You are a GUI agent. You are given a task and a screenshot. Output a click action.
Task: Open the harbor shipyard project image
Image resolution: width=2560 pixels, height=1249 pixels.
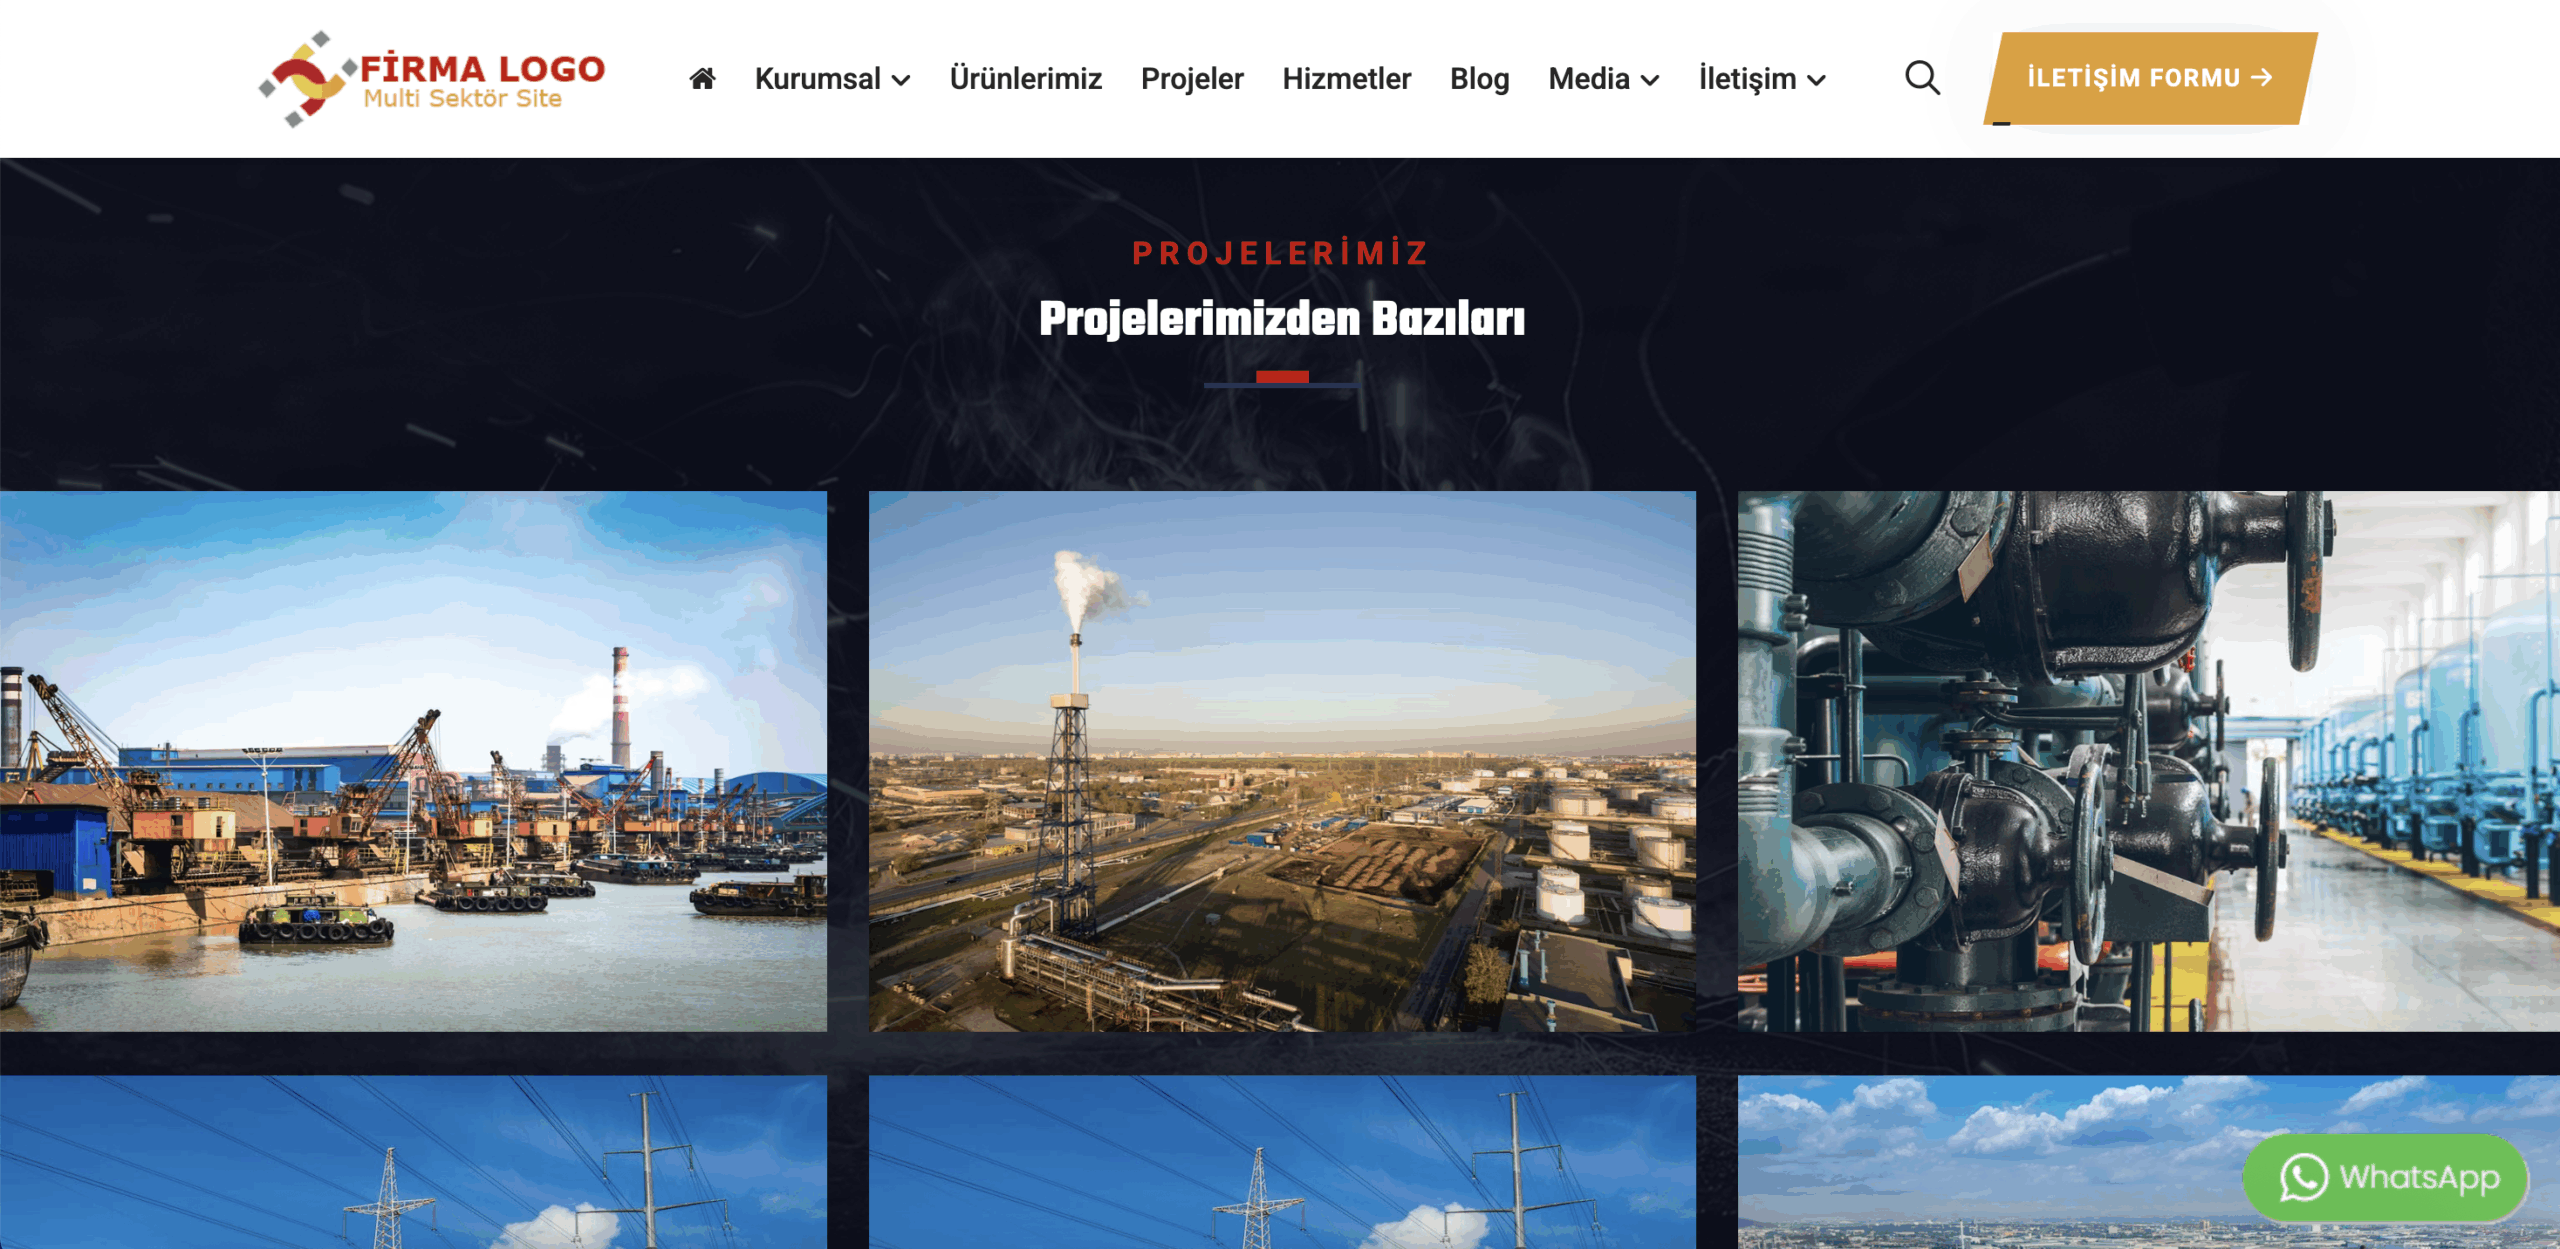(x=413, y=761)
